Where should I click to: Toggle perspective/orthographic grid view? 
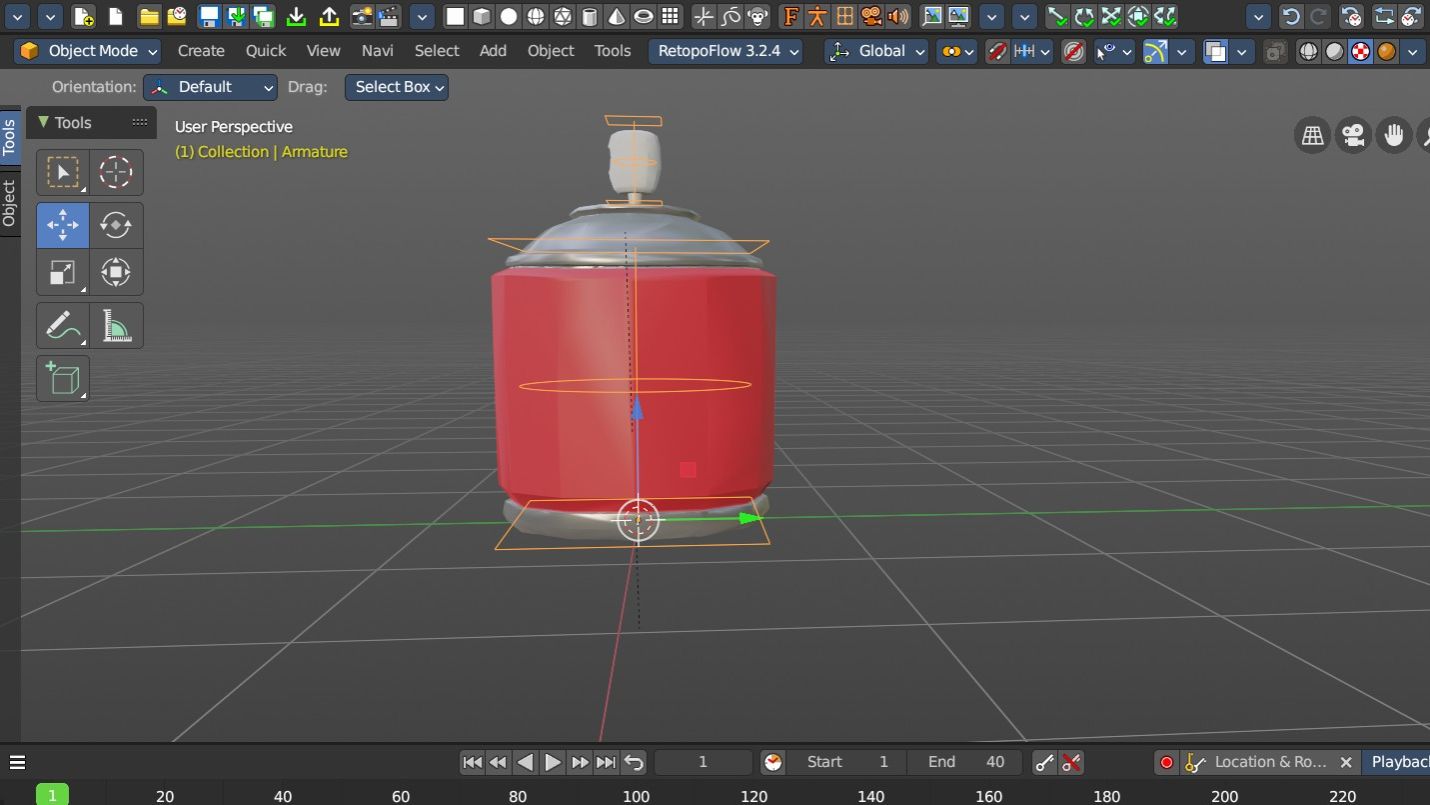[1313, 135]
